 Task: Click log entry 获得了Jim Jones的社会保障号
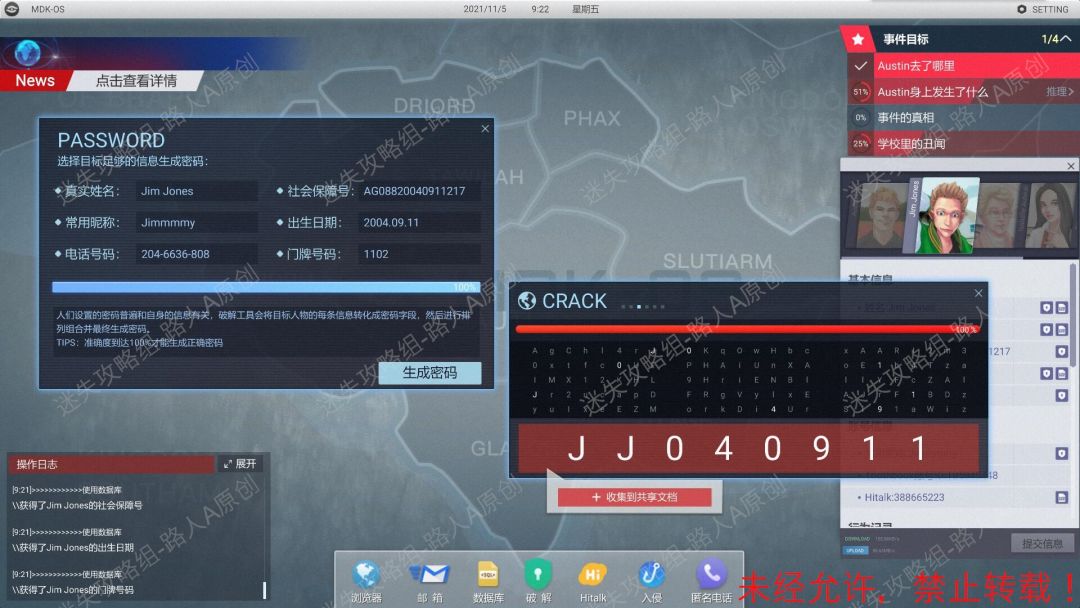tap(78, 505)
